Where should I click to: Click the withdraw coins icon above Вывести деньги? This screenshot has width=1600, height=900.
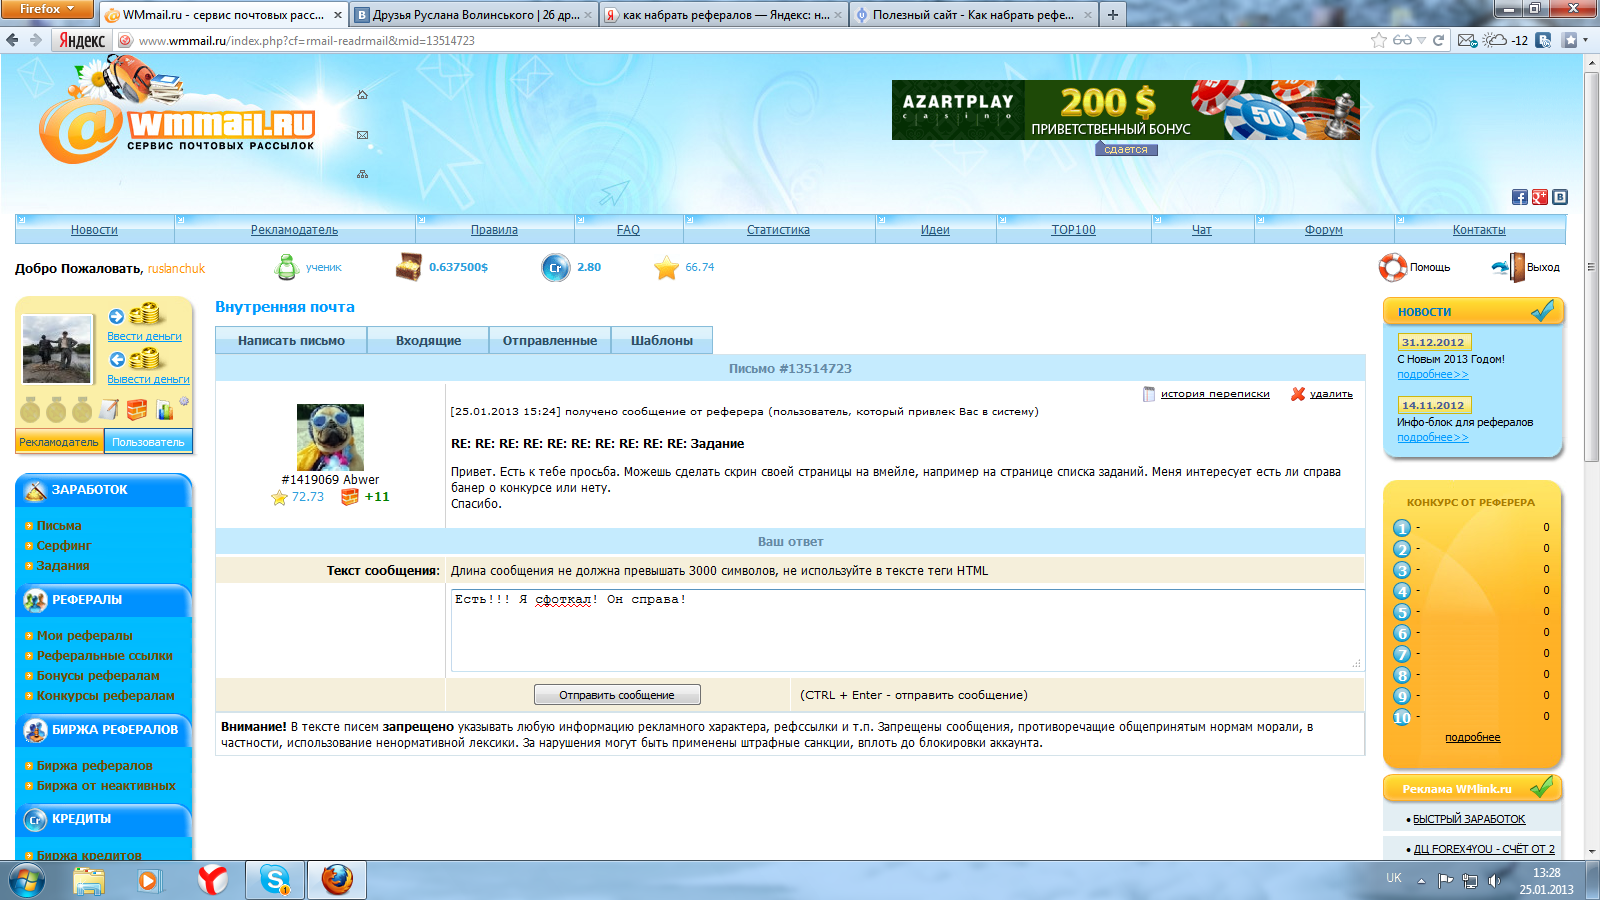click(x=136, y=359)
